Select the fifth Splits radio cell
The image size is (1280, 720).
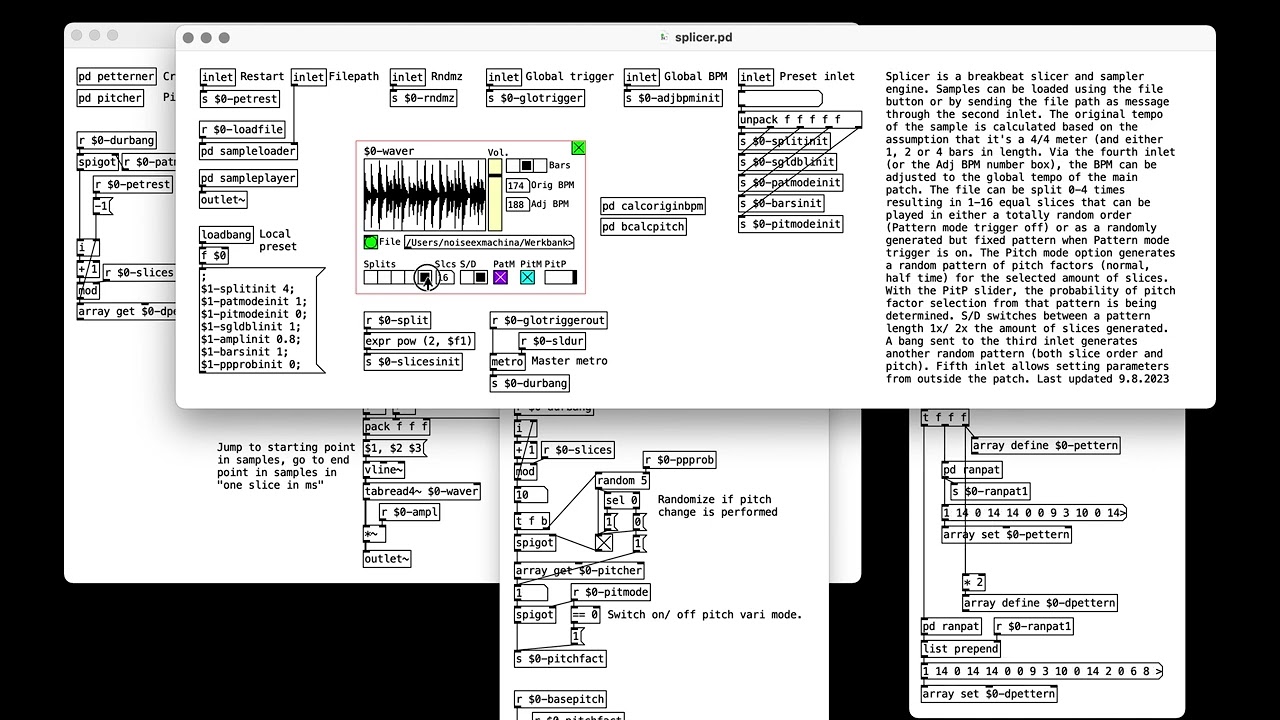click(x=426, y=277)
